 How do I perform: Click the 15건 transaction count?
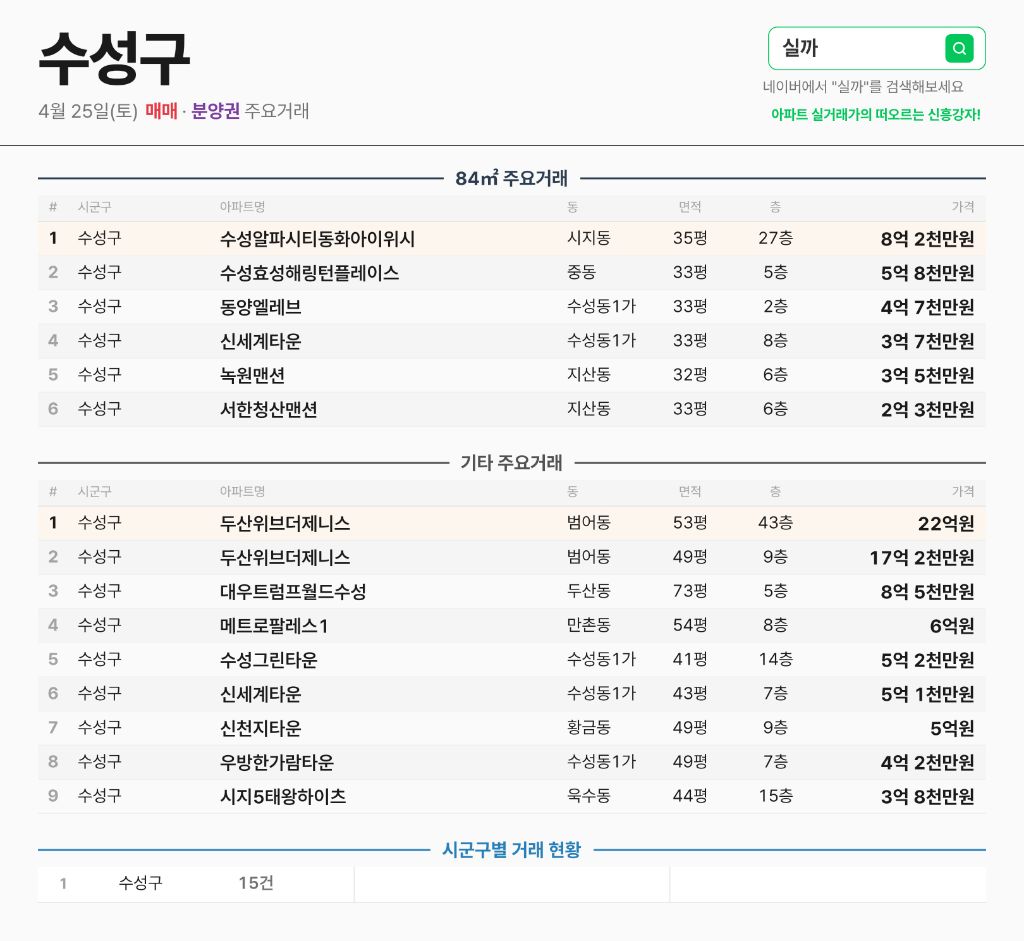pyautogui.click(x=256, y=883)
